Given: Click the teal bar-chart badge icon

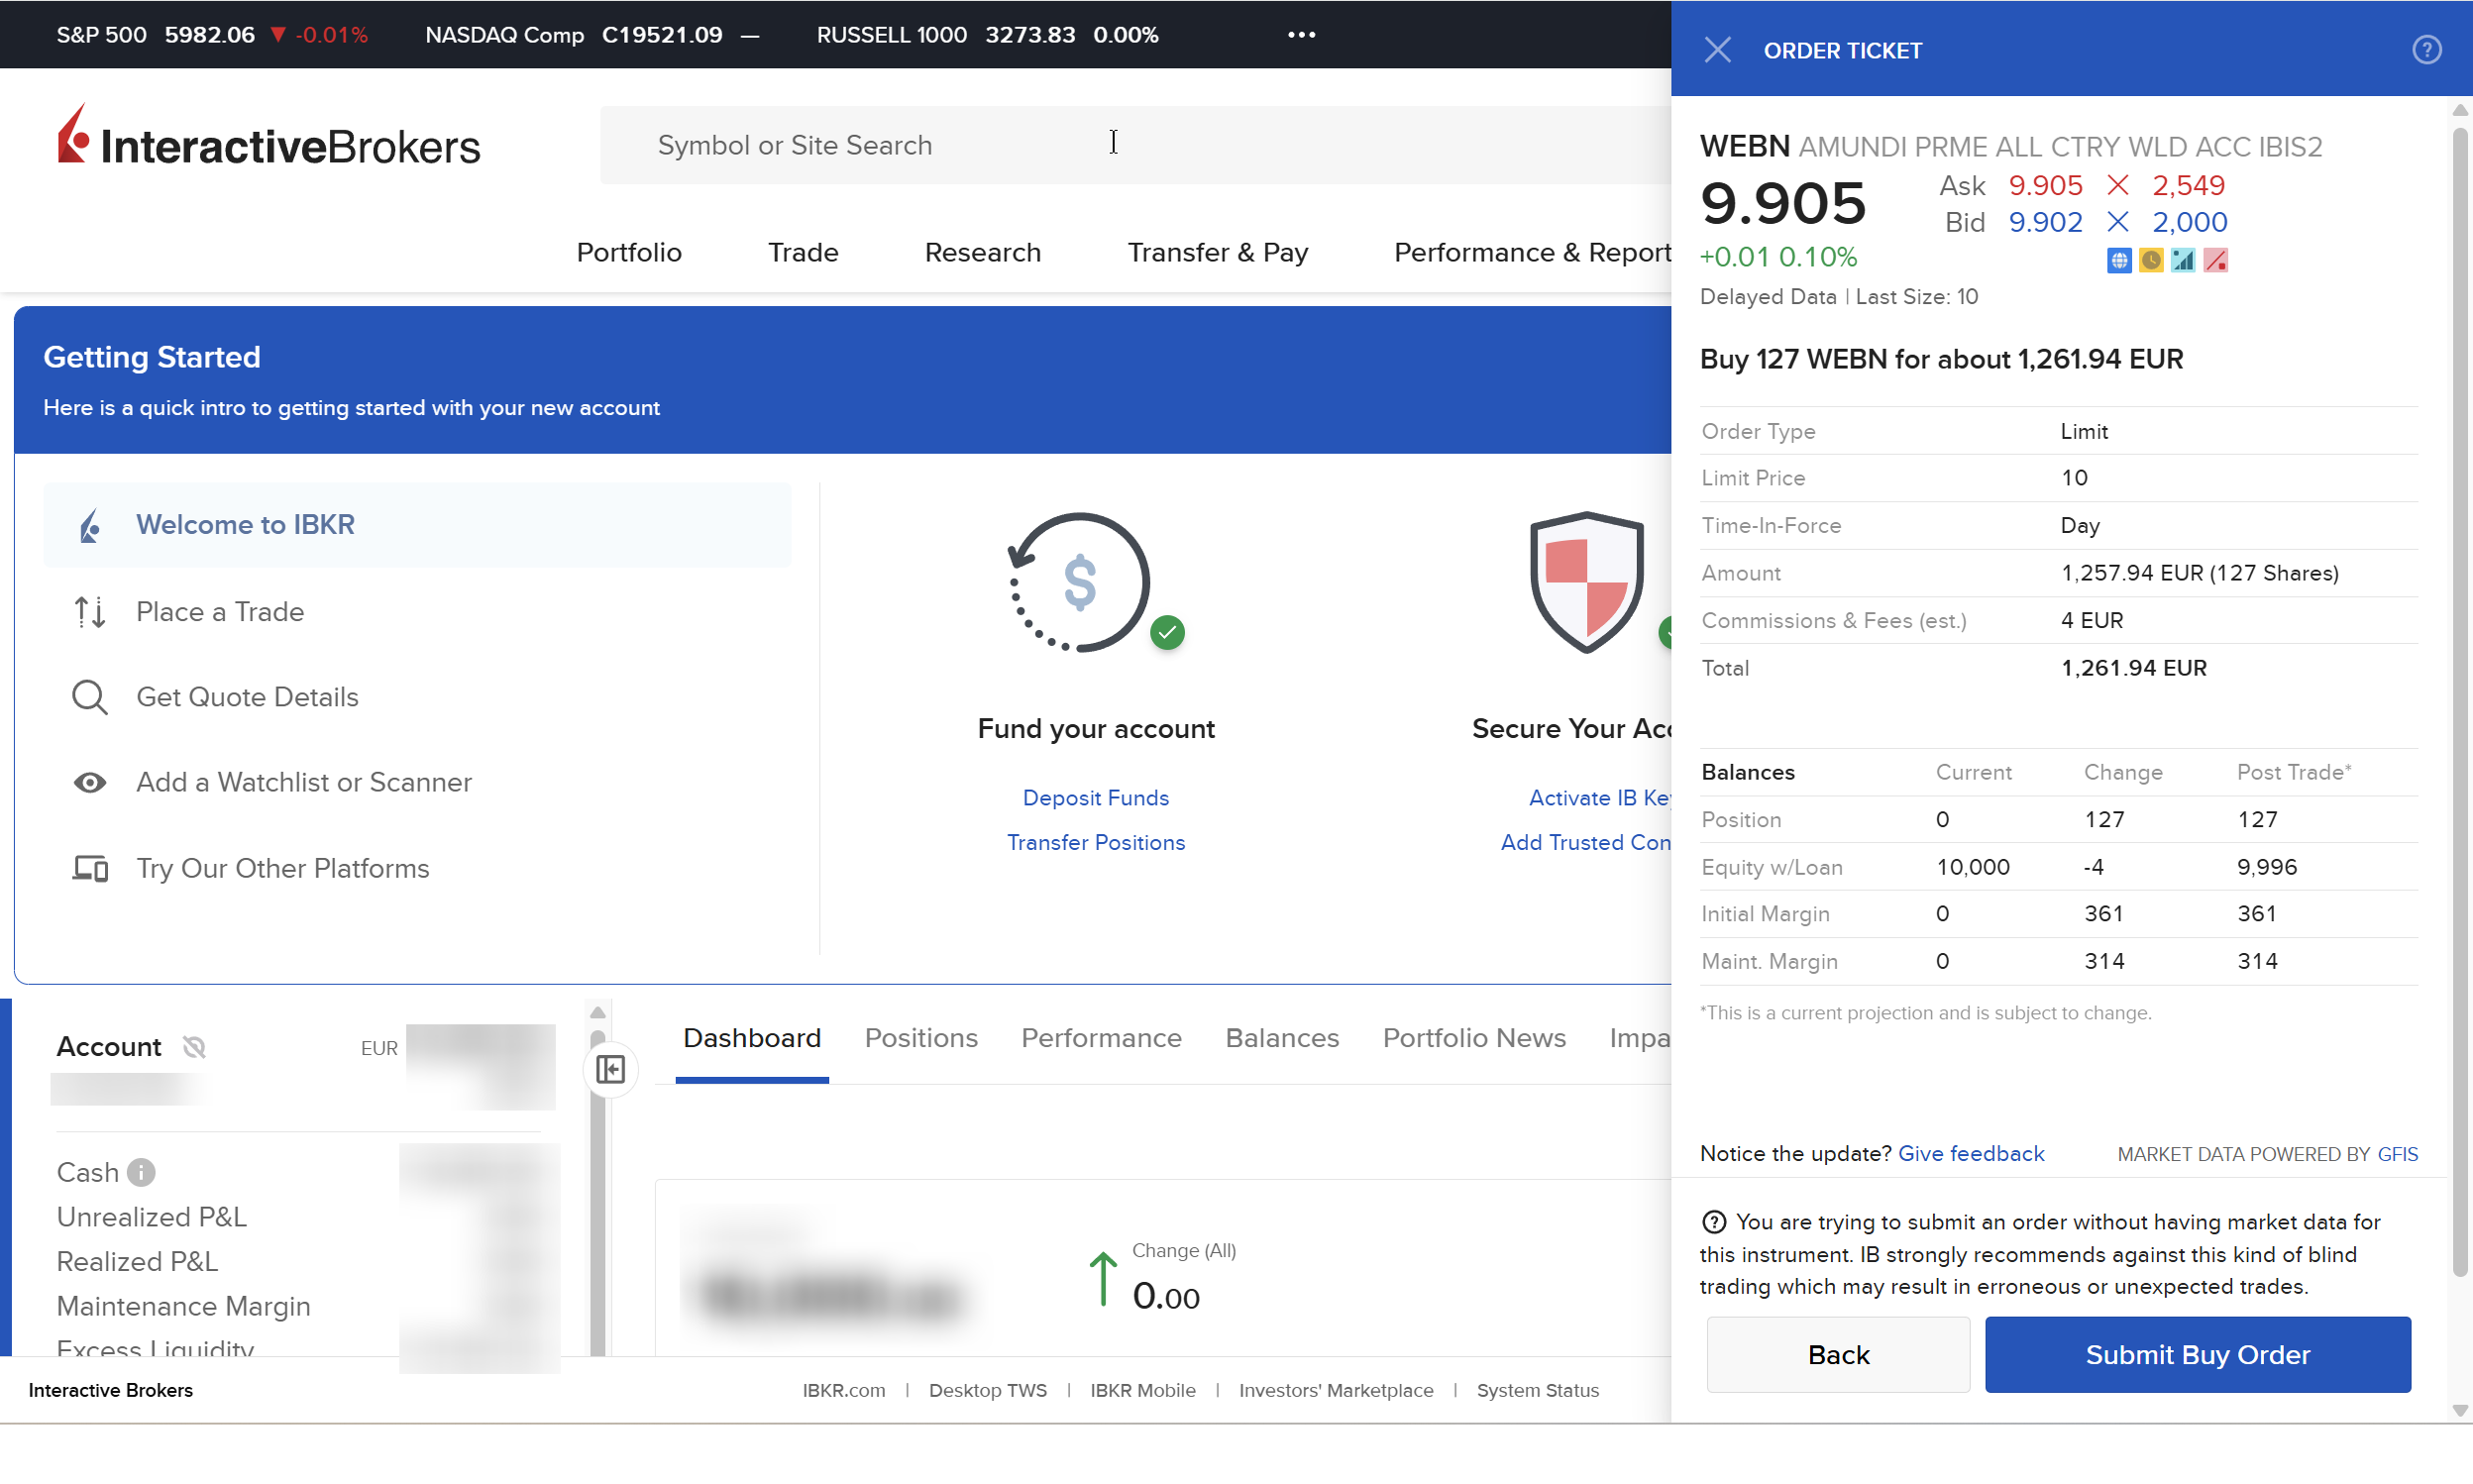Looking at the screenshot, I should point(2182,261).
